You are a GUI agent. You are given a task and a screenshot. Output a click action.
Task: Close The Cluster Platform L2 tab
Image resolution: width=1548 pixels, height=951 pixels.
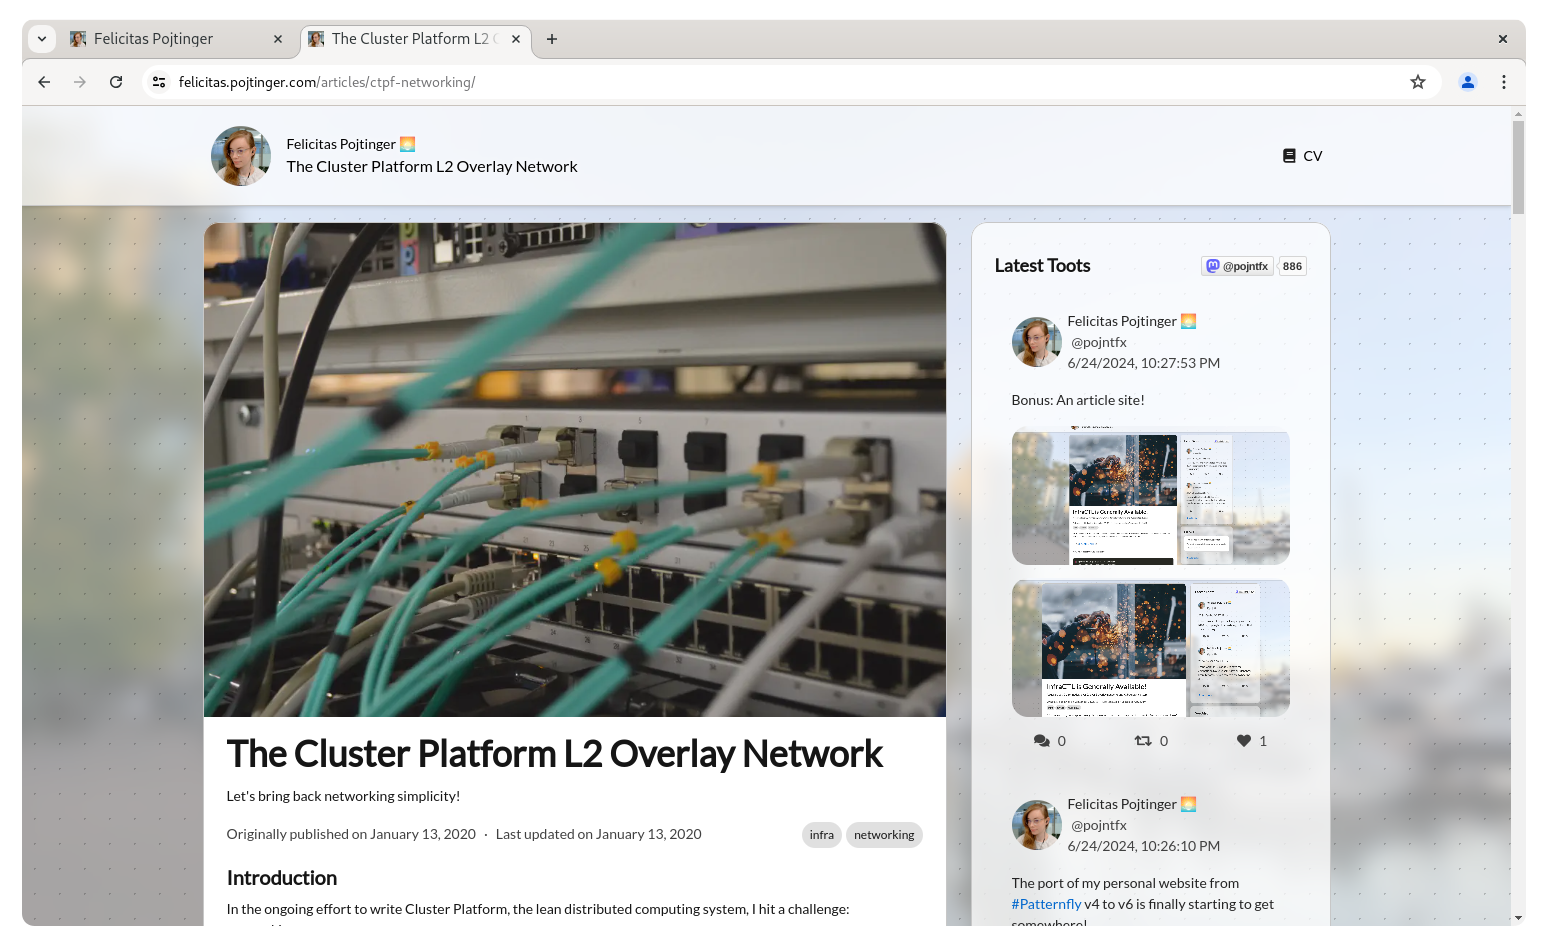click(516, 39)
